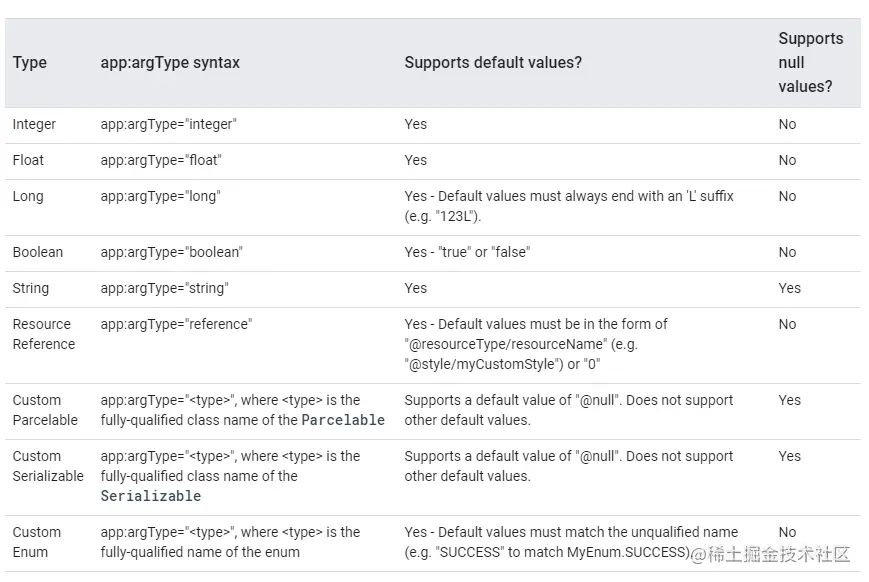Select the "Integer" type cell
The height and width of the screenshot is (582, 869).
34,125
